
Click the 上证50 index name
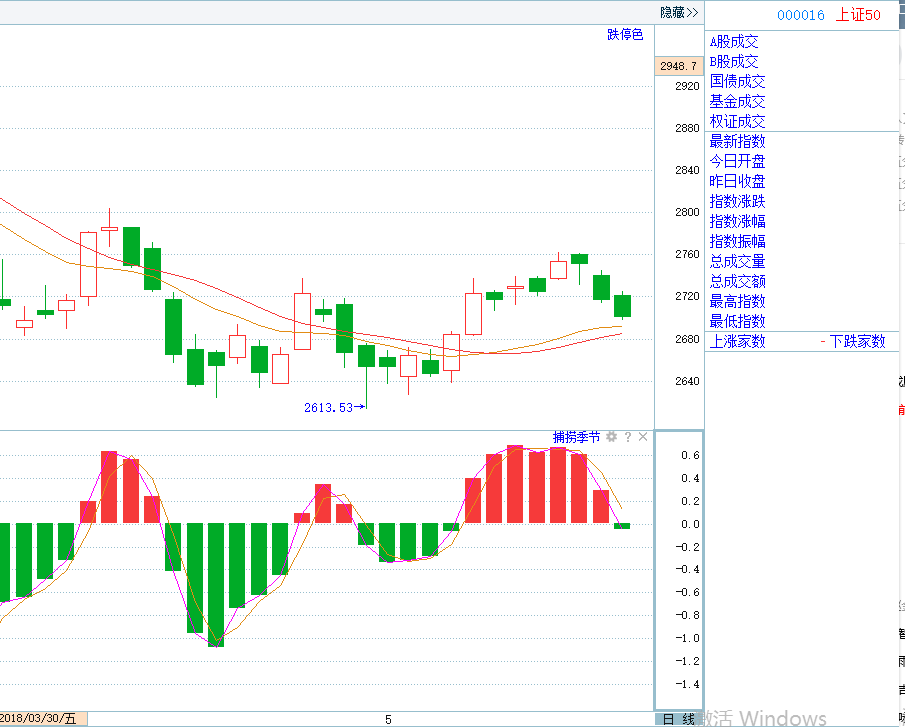pyautogui.click(x=858, y=15)
